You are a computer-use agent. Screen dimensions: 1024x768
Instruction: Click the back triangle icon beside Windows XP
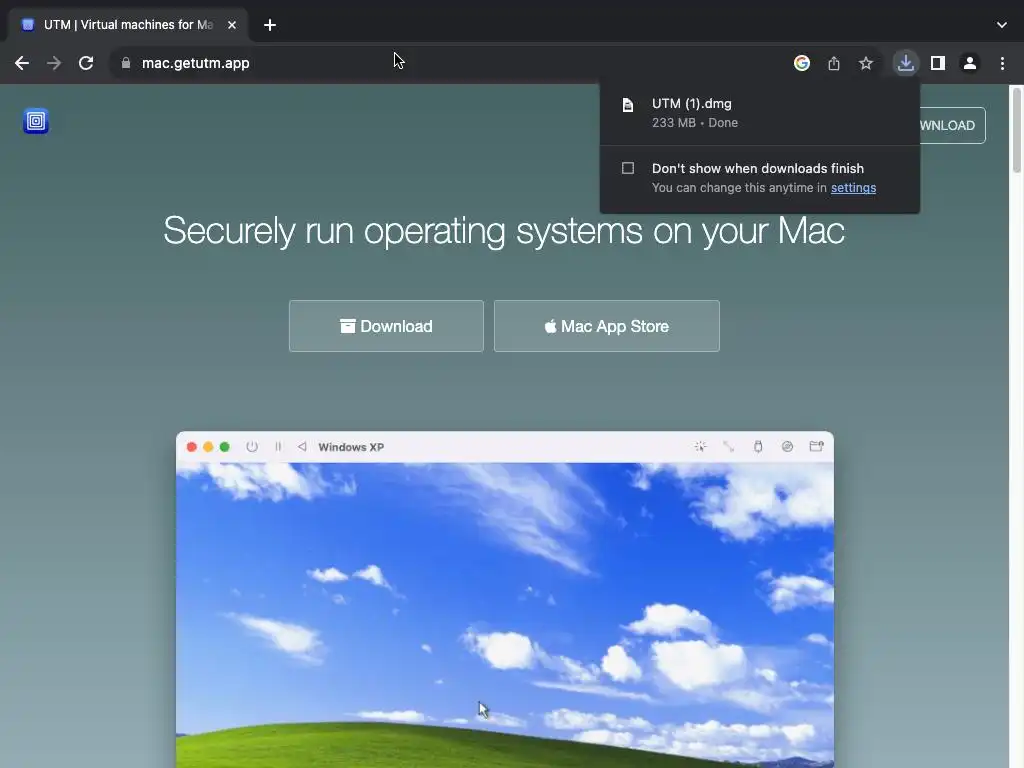(302, 447)
